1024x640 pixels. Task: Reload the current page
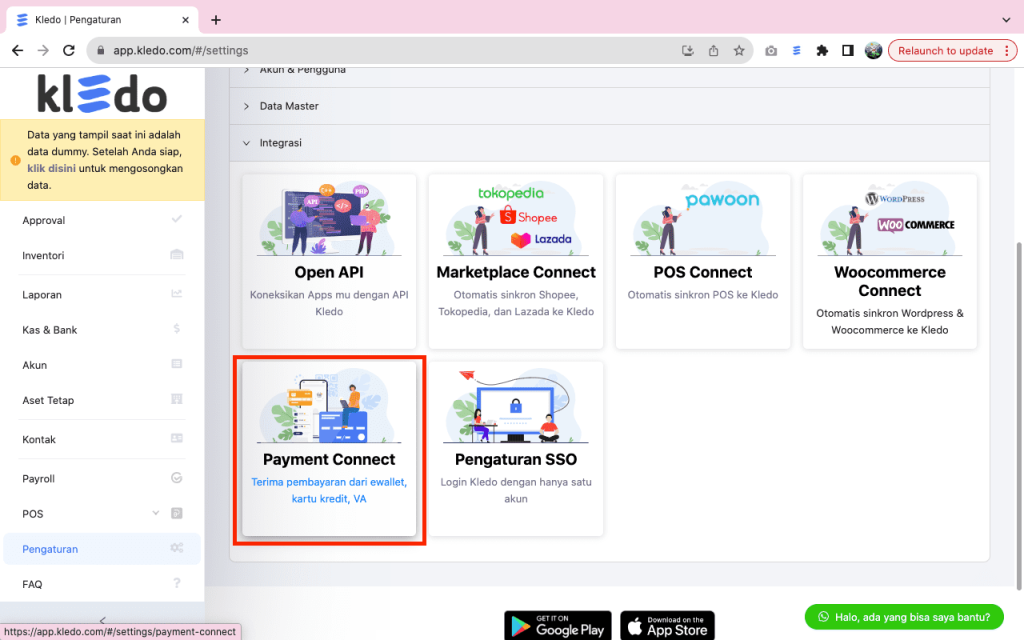(69, 50)
